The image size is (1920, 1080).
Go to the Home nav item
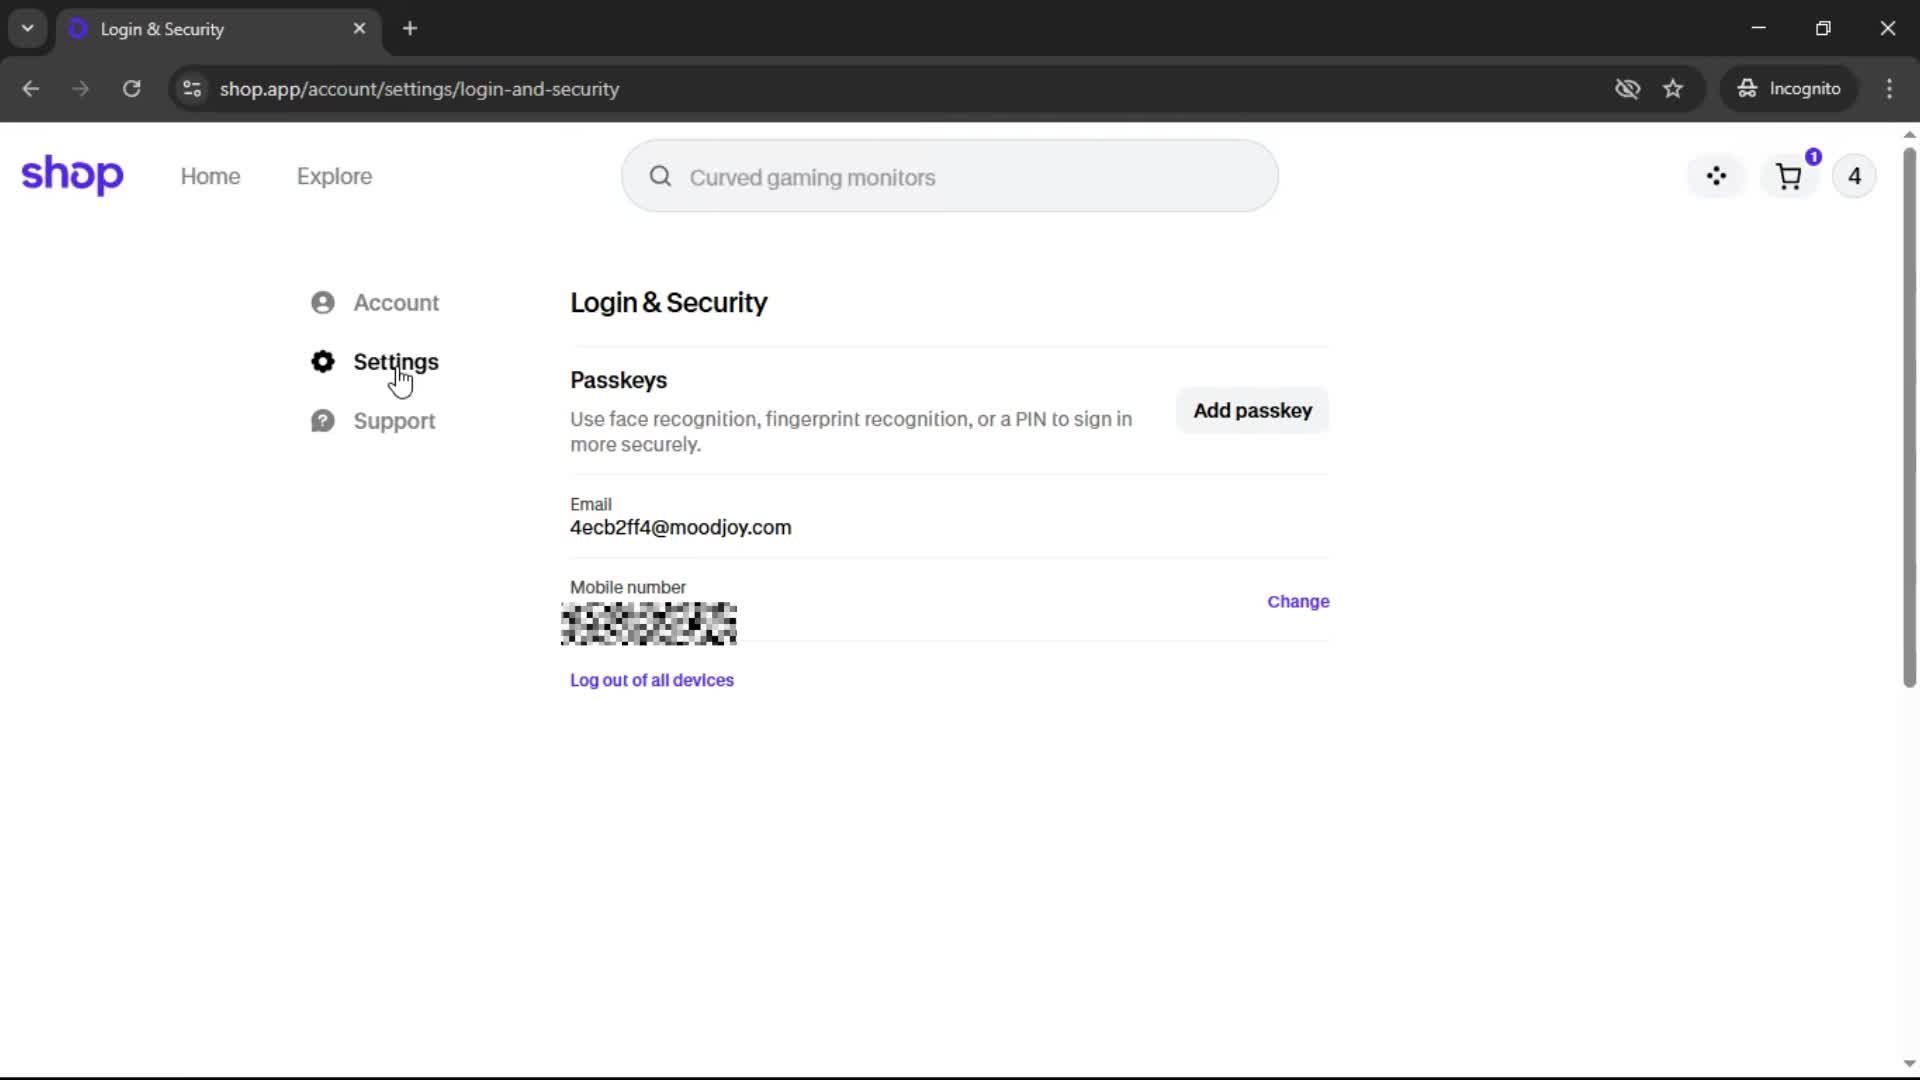point(210,177)
